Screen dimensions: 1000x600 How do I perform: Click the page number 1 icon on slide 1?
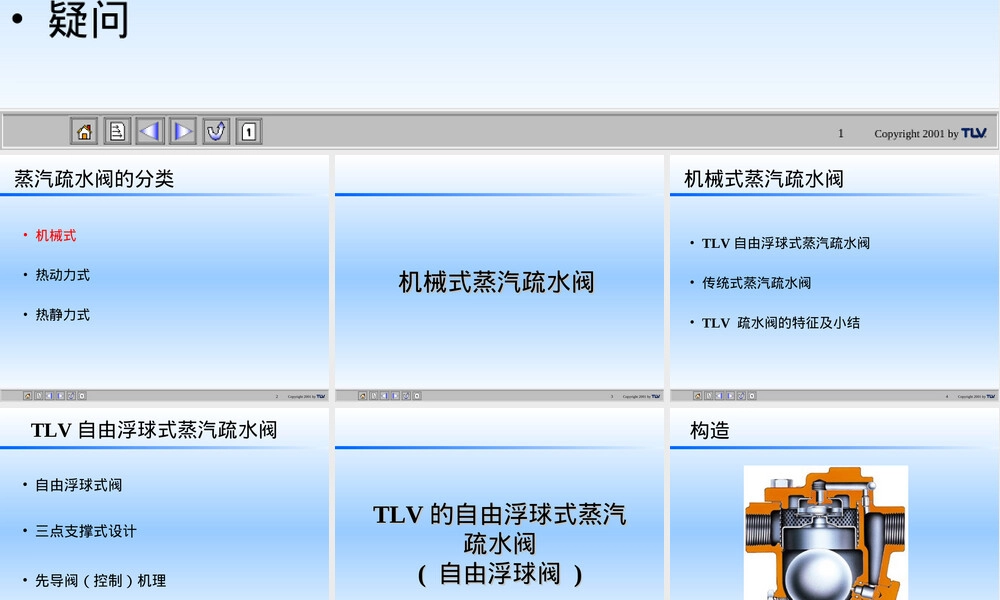249,131
